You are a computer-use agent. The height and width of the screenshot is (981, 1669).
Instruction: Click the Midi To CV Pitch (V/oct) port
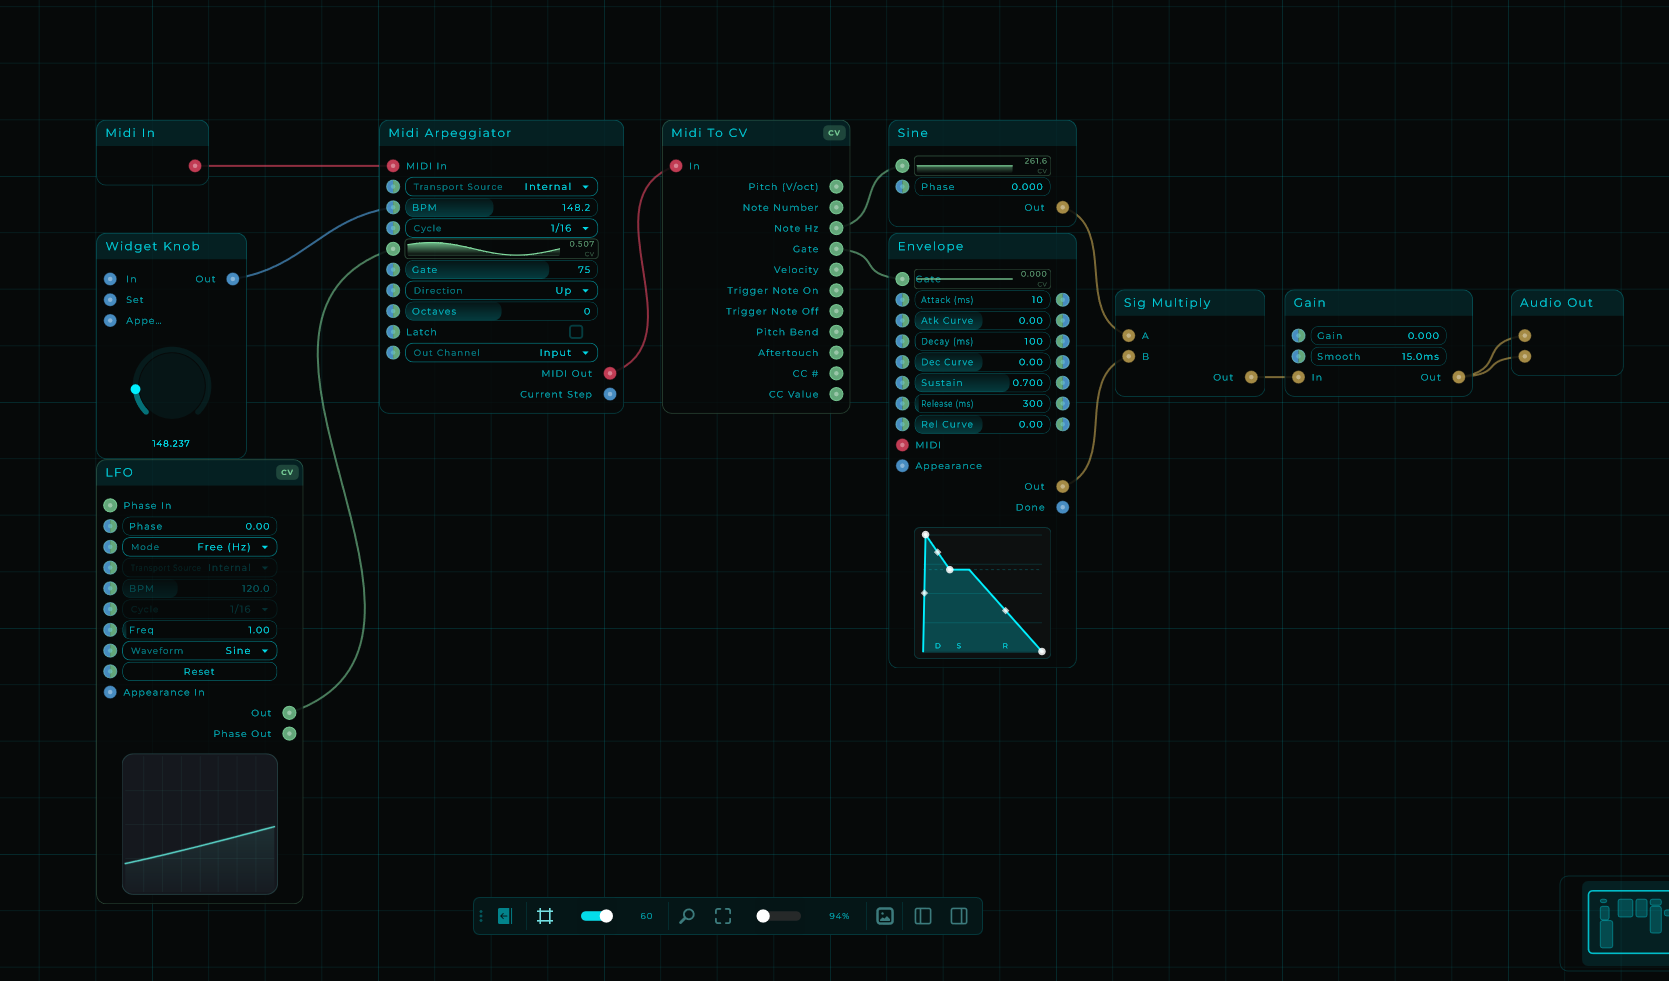[x=836, y=187]
